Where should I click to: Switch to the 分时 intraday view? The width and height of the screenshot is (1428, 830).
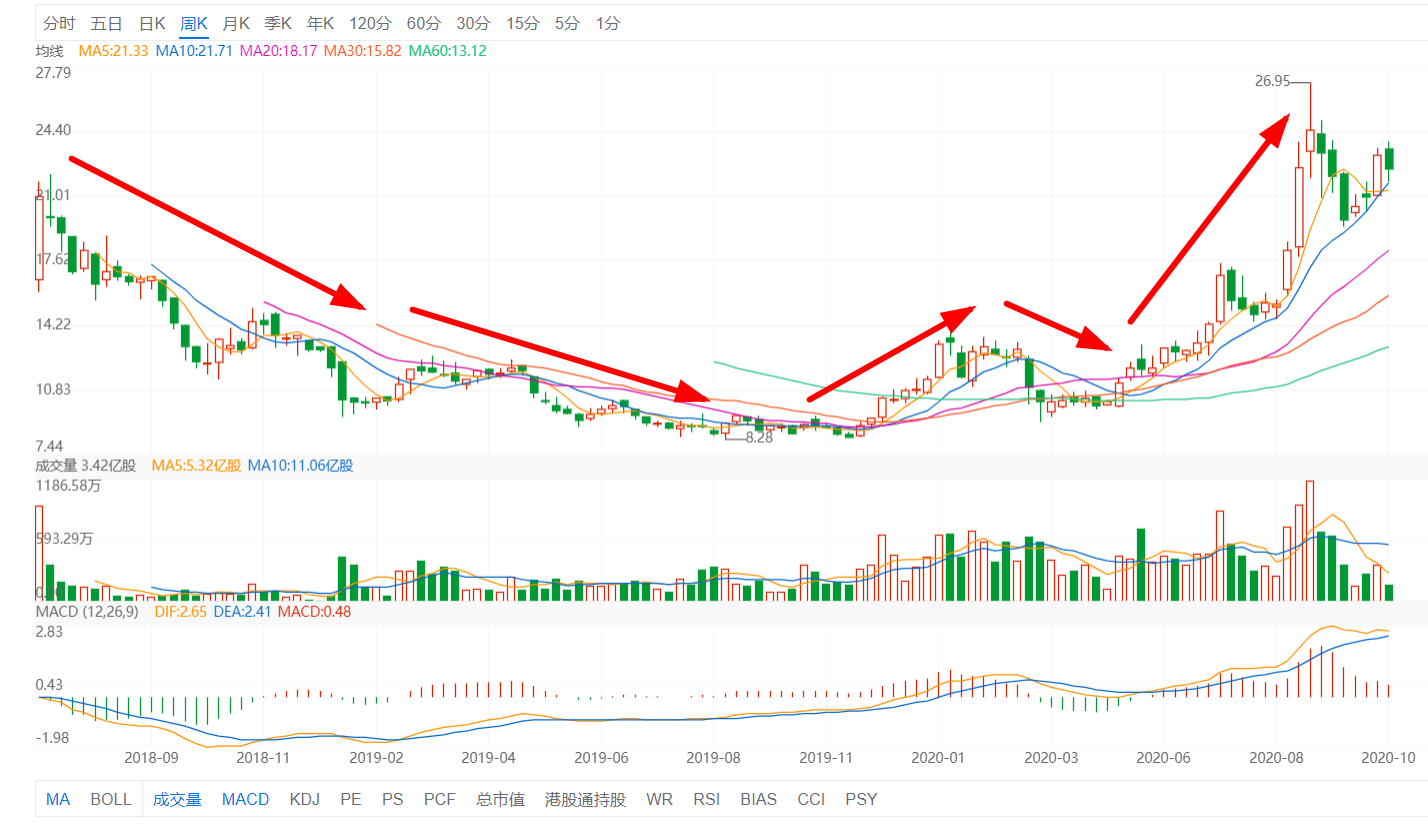(59, 23)
